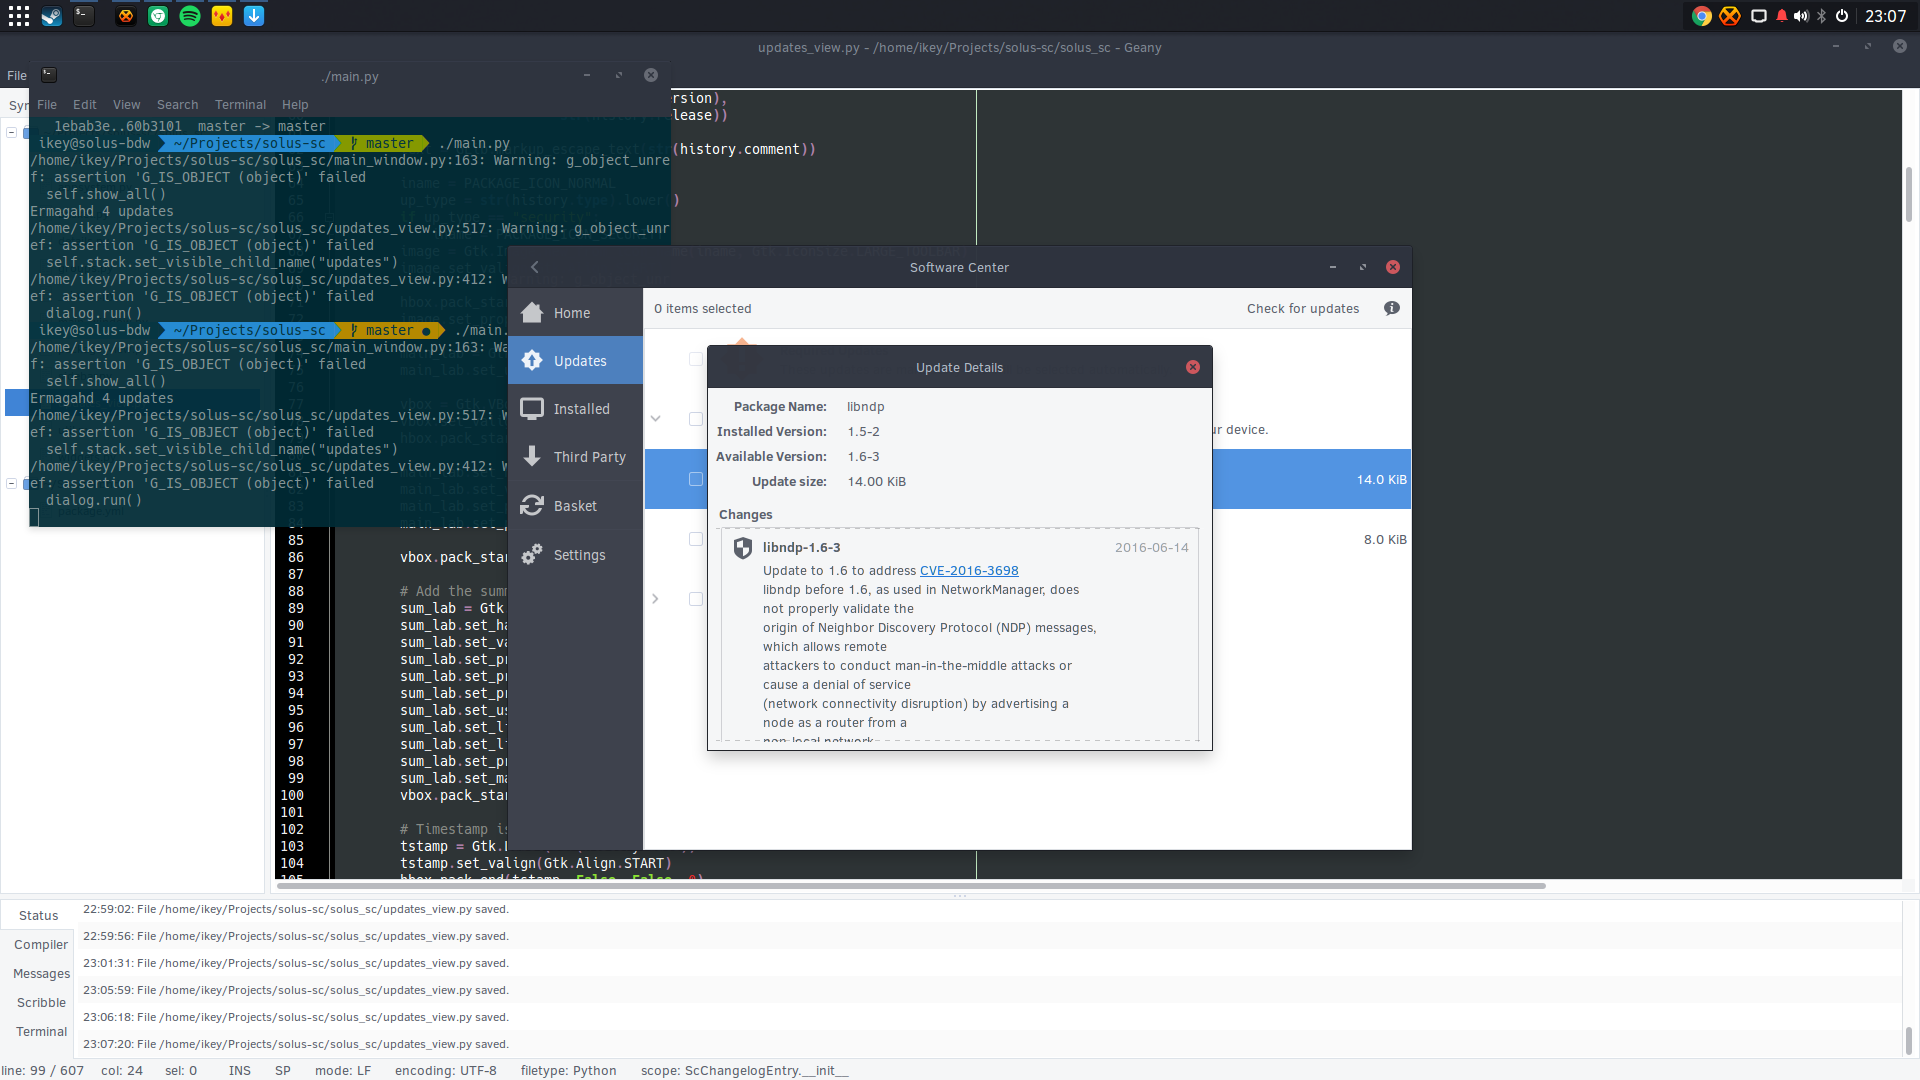Close the Update Details dialog
Image resolution: width=1920 pixels, height=1080 pixels.
1193,367
